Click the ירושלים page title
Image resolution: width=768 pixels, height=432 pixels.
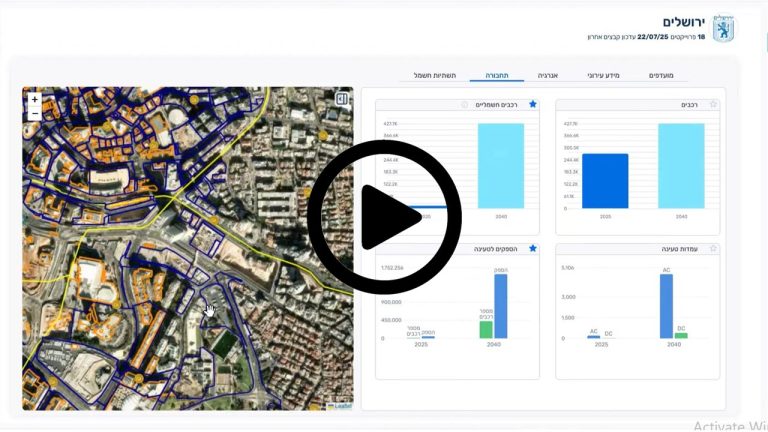point(684,21)
